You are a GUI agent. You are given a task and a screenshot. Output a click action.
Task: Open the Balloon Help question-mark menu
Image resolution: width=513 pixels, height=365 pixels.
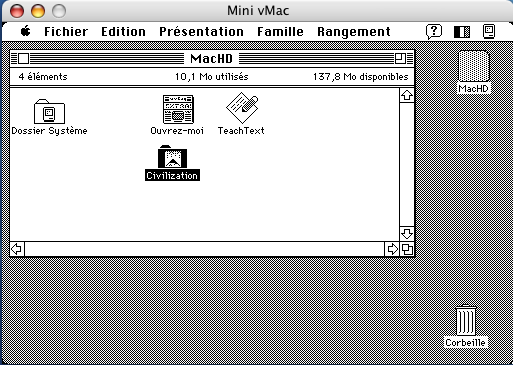tap(434, 32)
